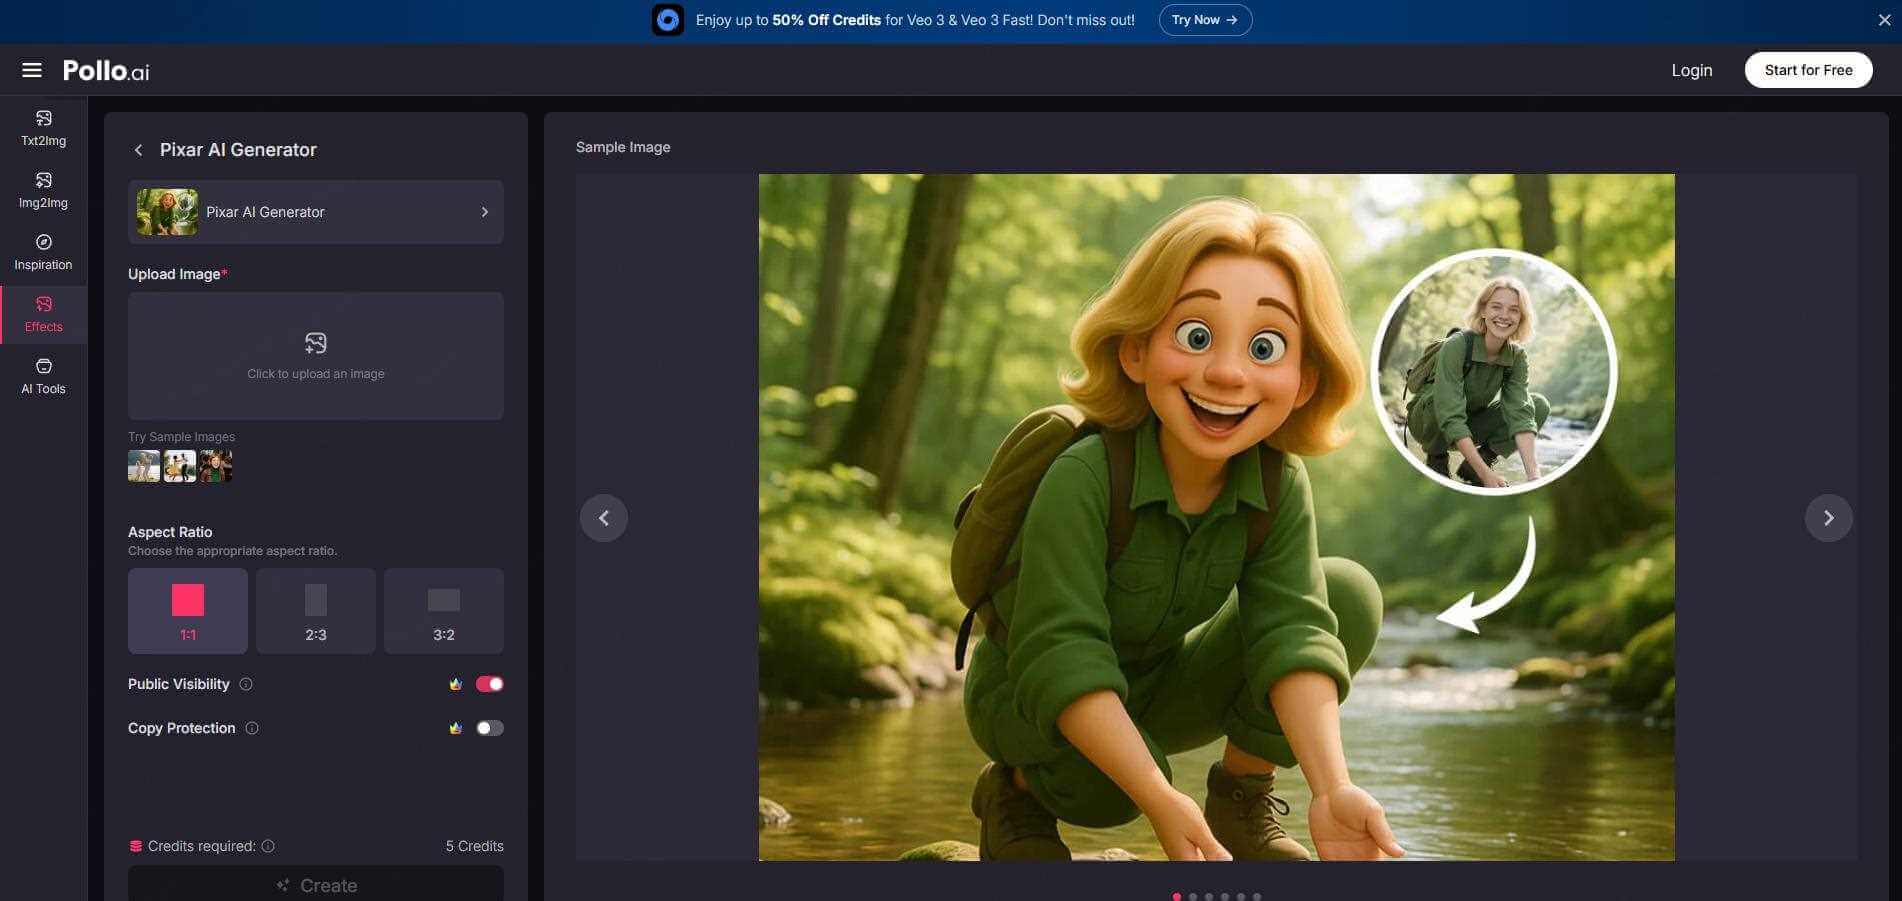Click the Credits required info icon

pos(268,846)
